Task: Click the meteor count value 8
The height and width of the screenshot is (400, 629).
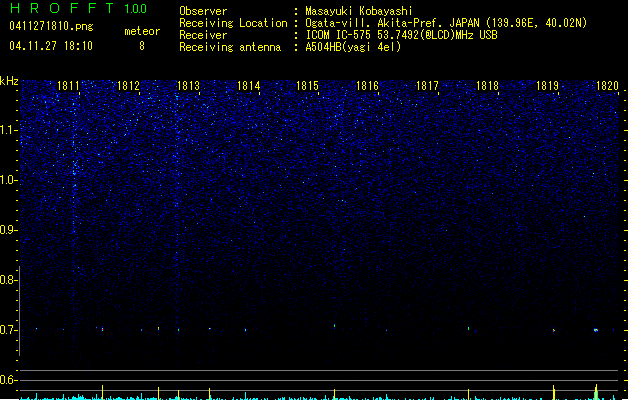Action: [x=142, y=46]
